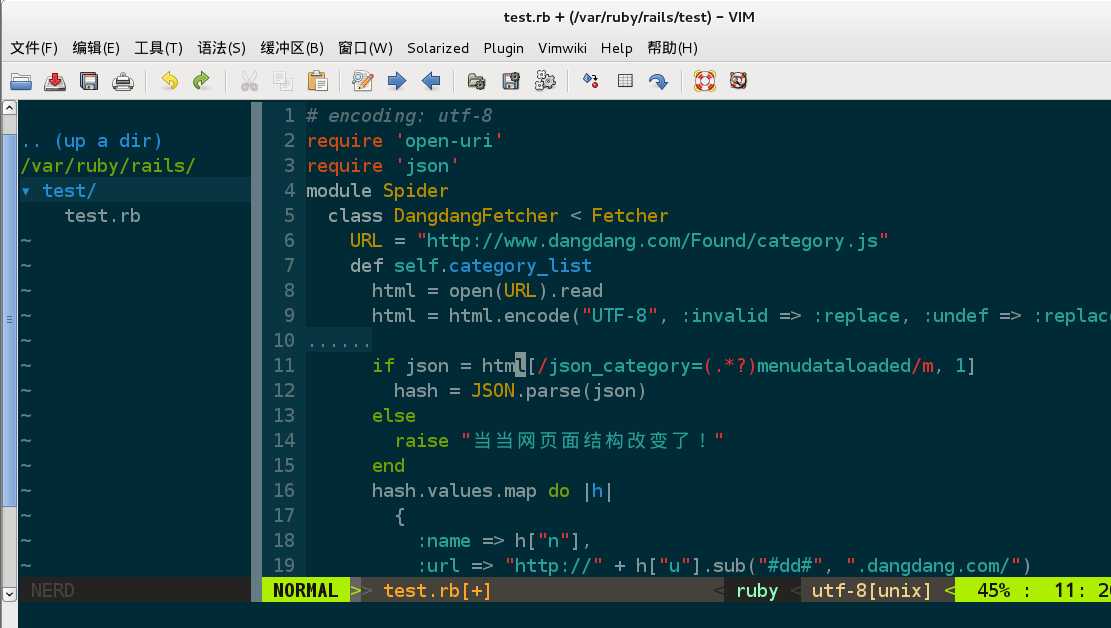Click the dangdang.com URL string on line 6

click(653, 241)
